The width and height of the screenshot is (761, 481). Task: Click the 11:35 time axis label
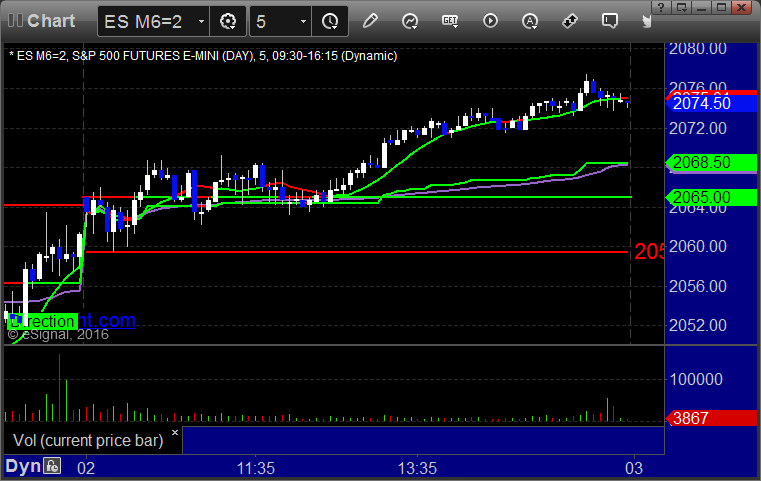[x=256, y=468]
